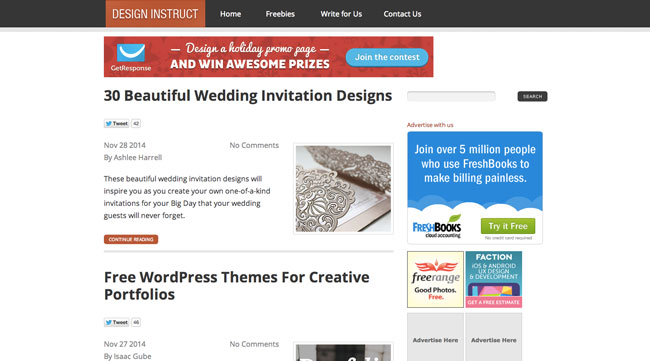This screenshot has height=361, width=650.
Task: Tweet the wedding invitation article
Action: tap(116, 124)
